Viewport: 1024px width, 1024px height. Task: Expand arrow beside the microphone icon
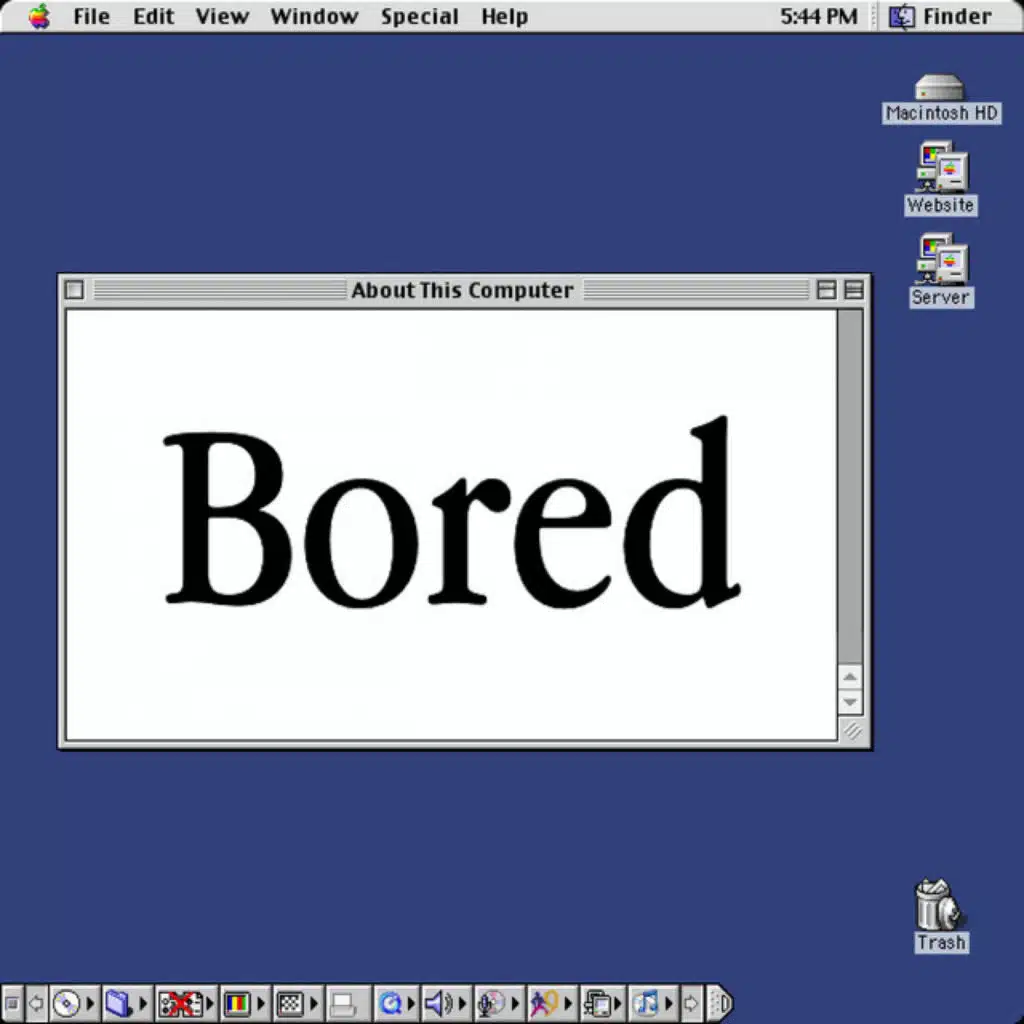point(516,1003)
